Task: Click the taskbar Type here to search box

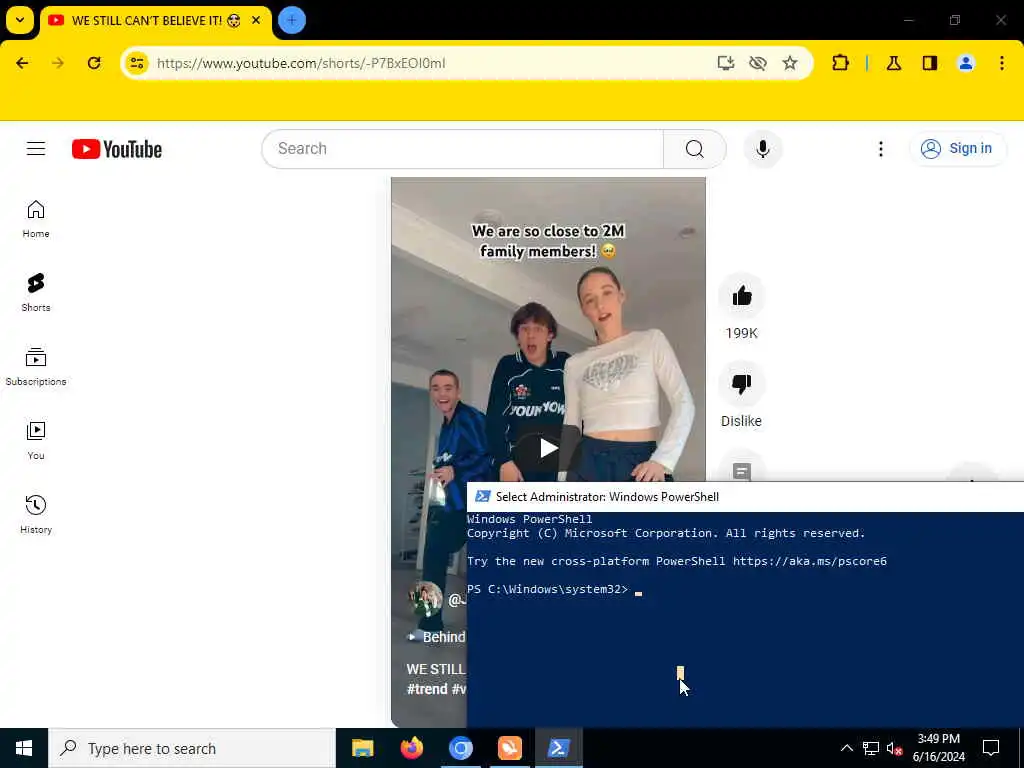Action: (192, 748)
